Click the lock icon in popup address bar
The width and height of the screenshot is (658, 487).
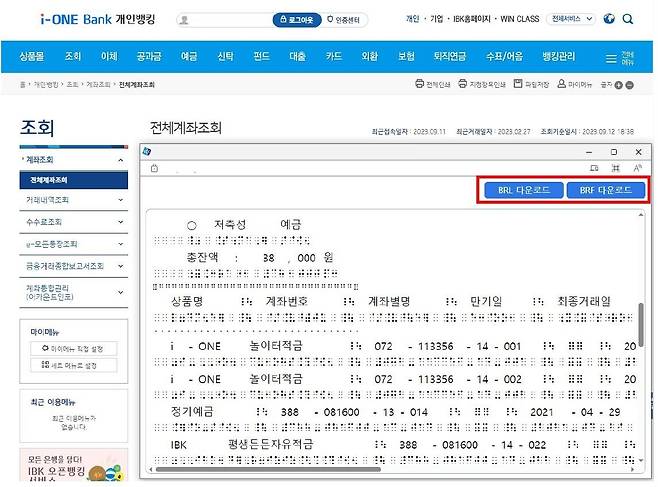[x=154, y=168]
